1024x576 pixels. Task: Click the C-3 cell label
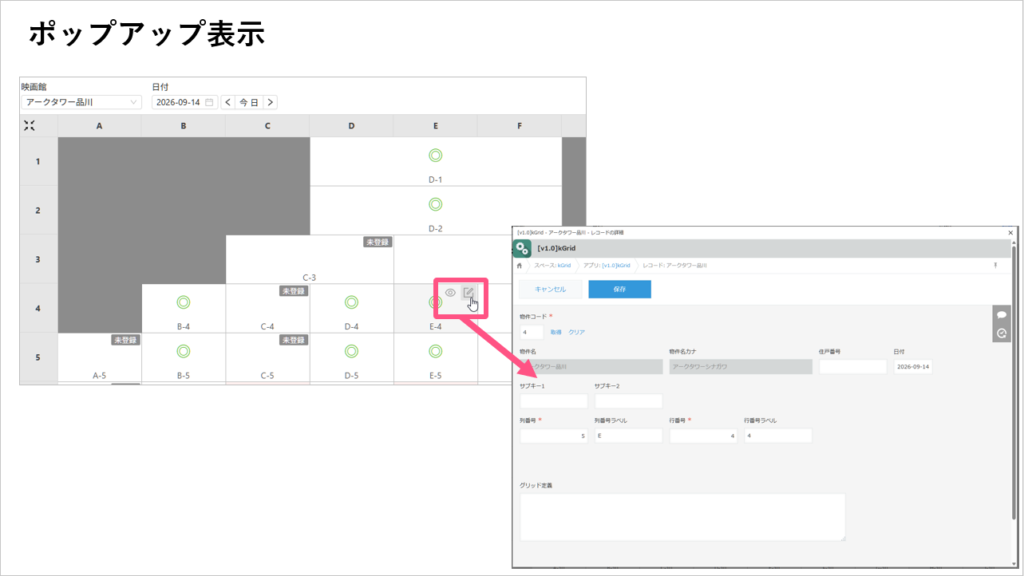point(310,278)
